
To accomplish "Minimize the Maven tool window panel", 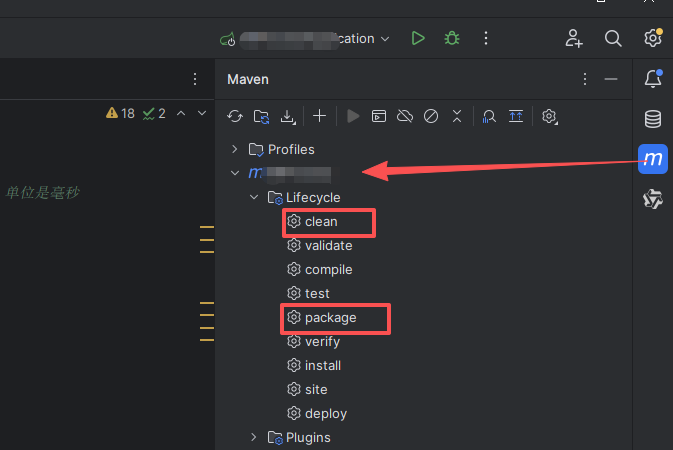I will 611,79.
